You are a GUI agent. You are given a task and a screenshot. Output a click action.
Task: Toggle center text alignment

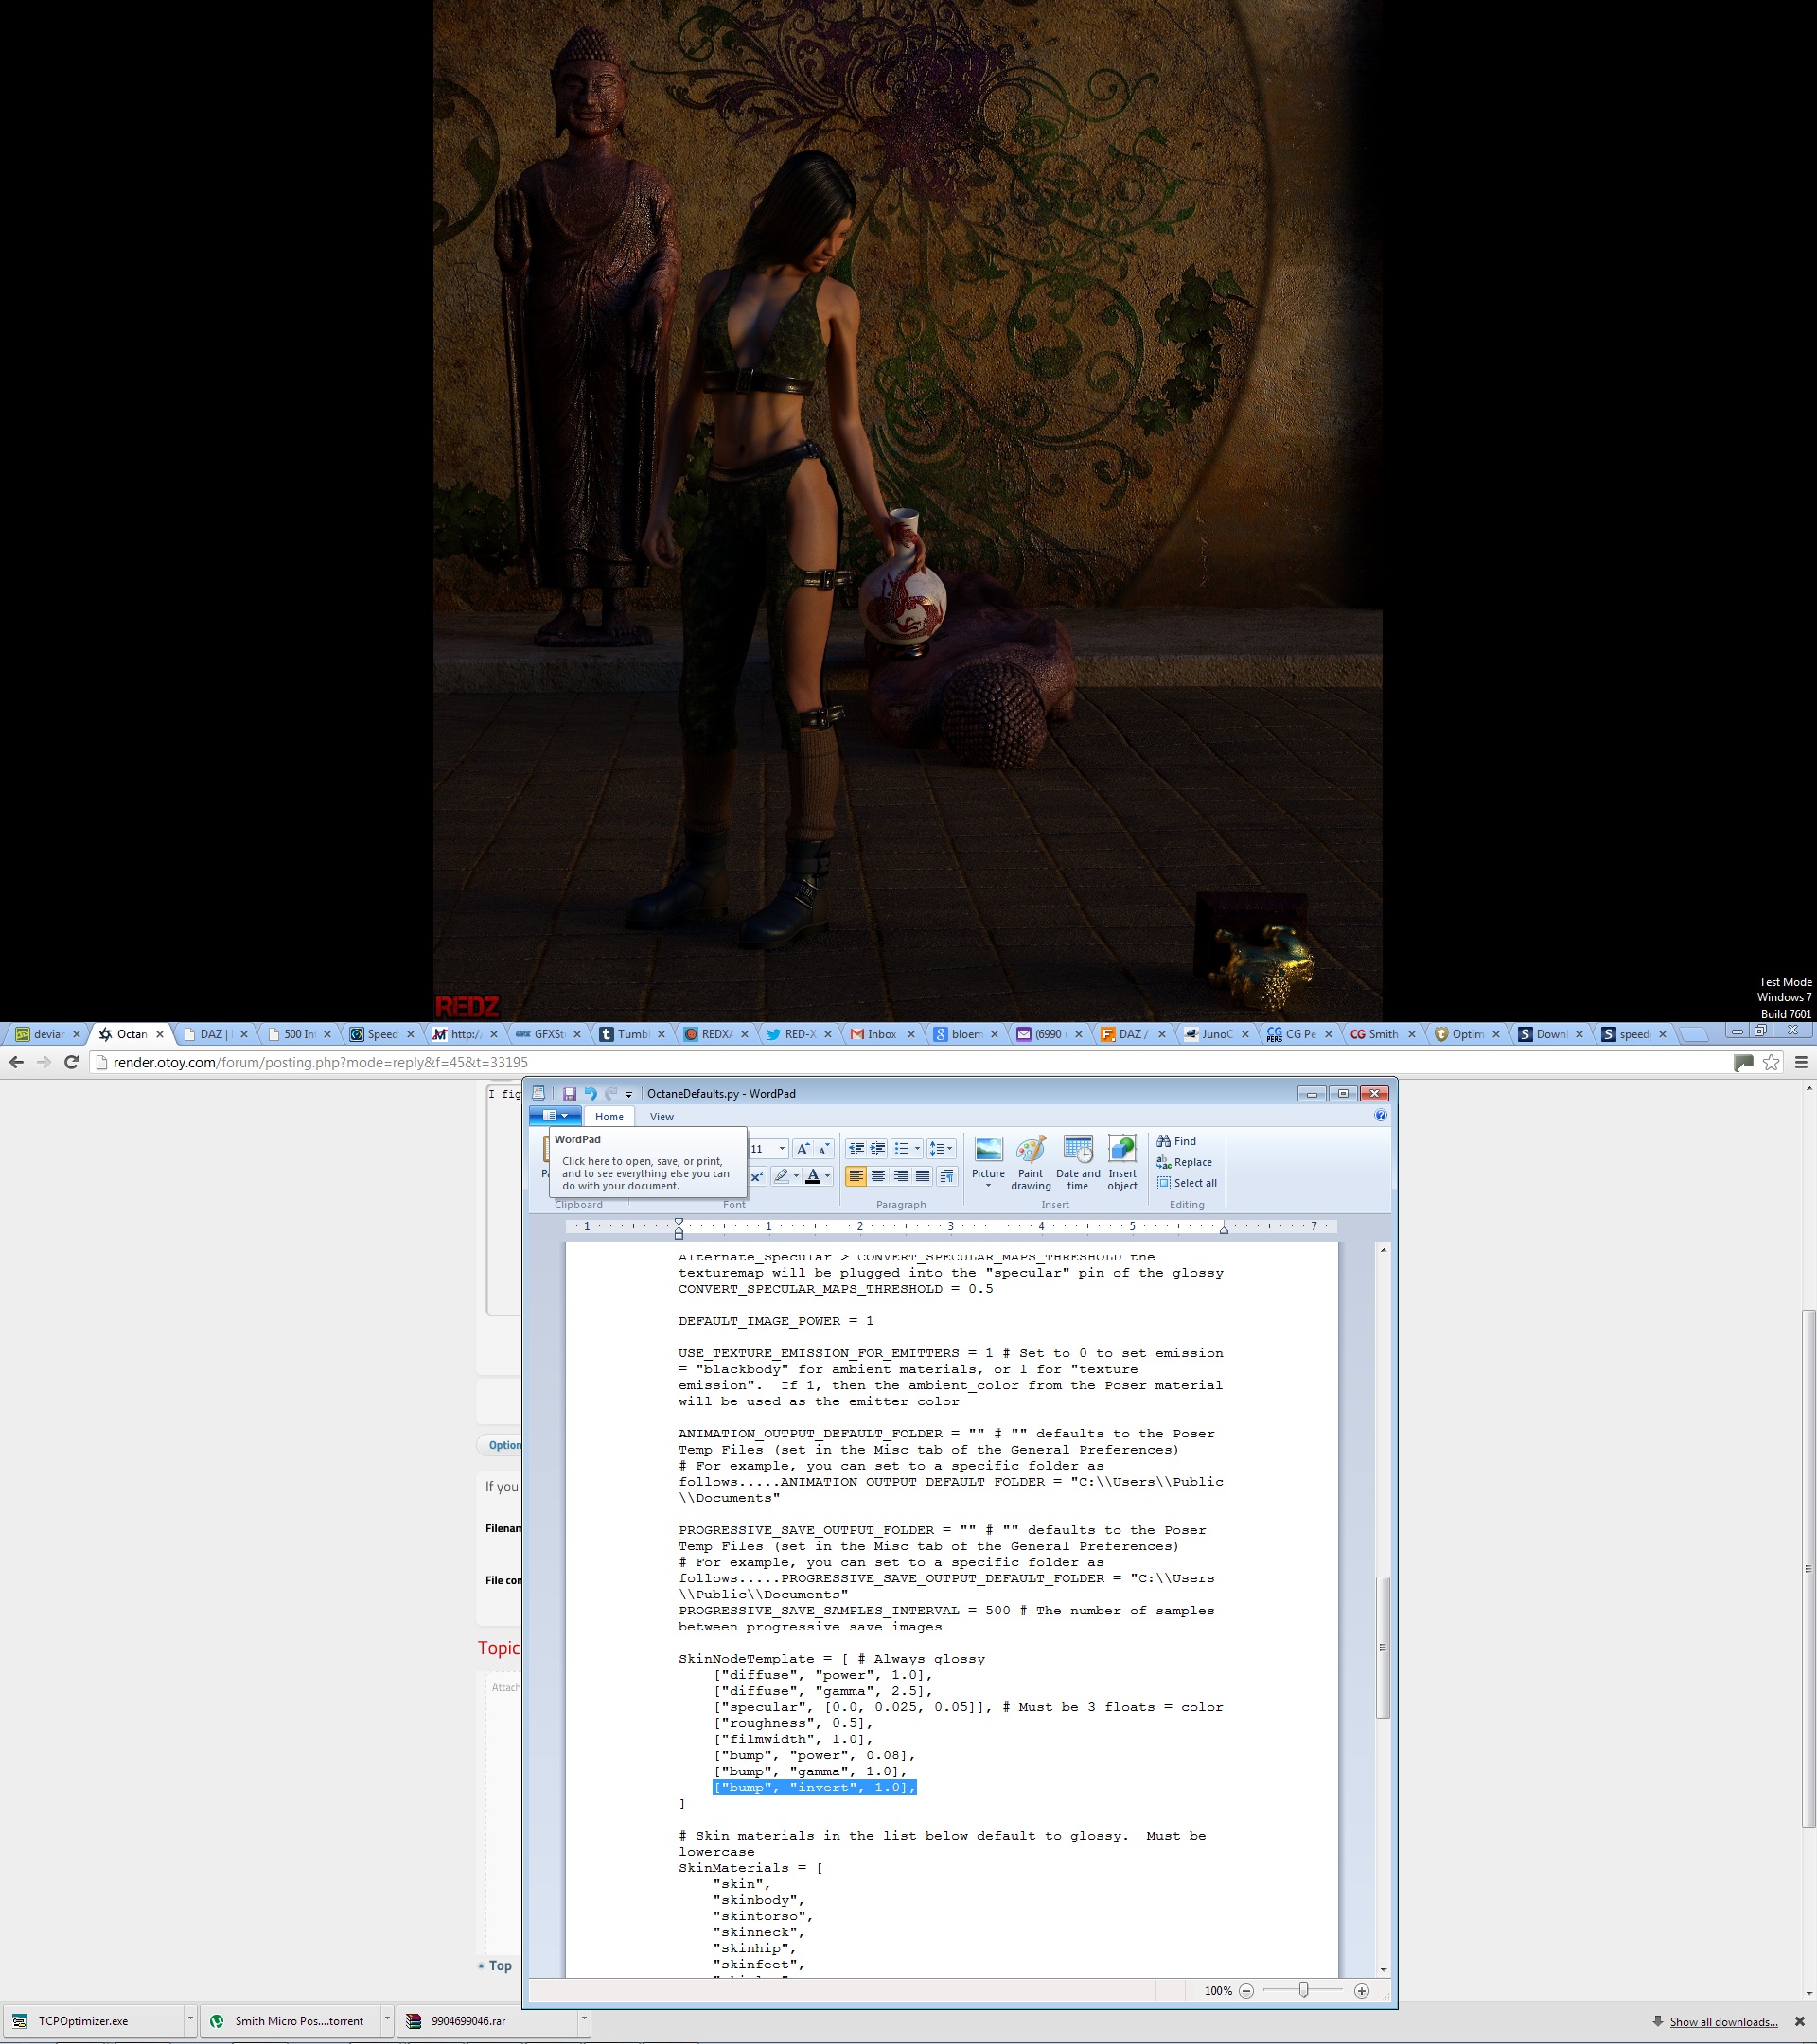click(x=878, y=1176)
